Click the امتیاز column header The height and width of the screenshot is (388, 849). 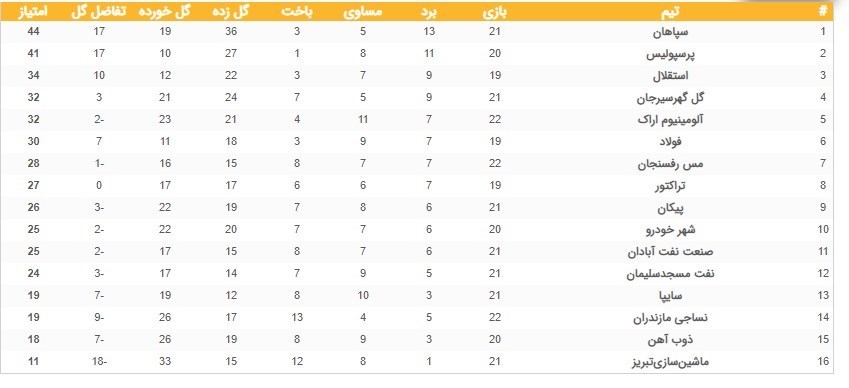[x=33, y=12]
